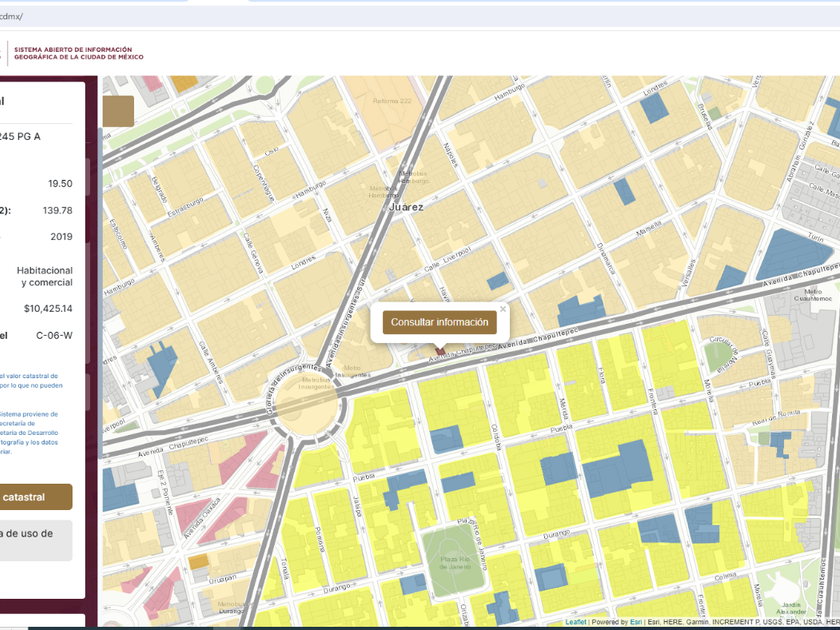Close the Consultar información popup
The width and height of the screenshot is (840, 630).
click(503, 309)
